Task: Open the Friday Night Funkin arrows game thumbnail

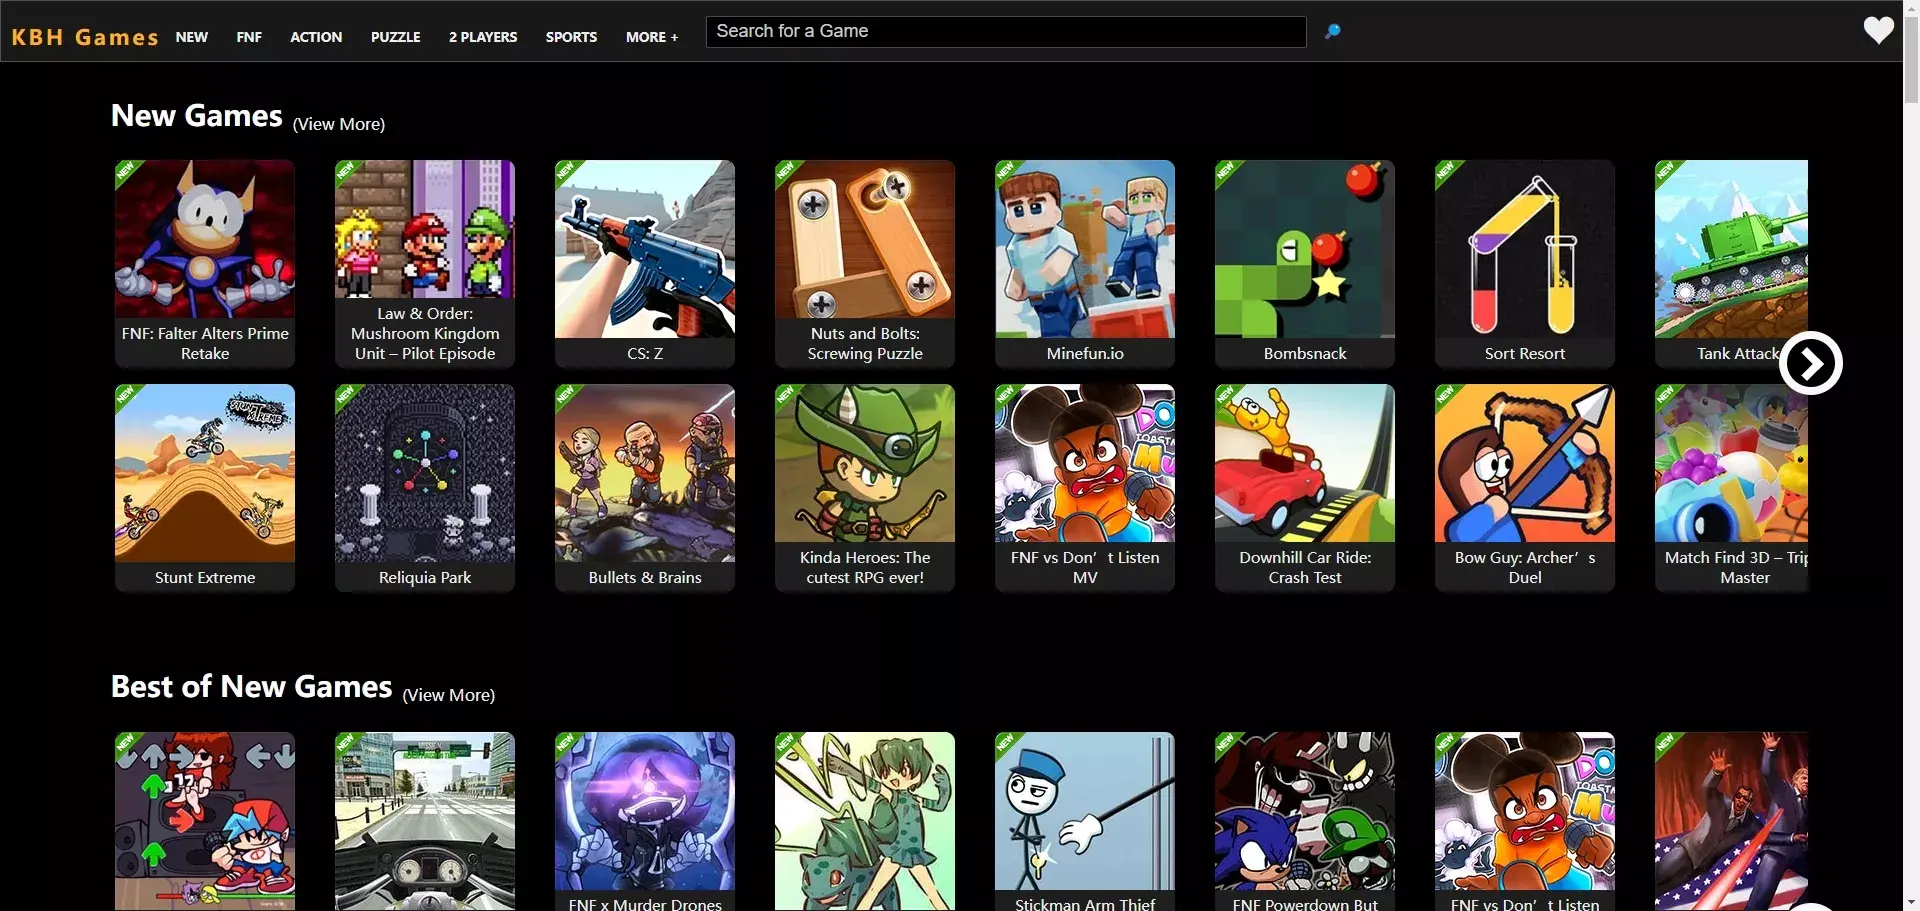Action: pos(205,822)
